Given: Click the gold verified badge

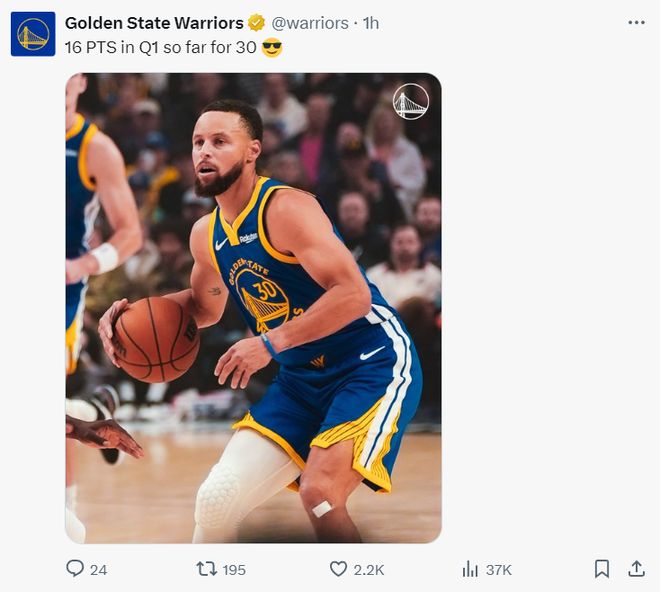Looking at the screenshot, I should tap(257, 23).
